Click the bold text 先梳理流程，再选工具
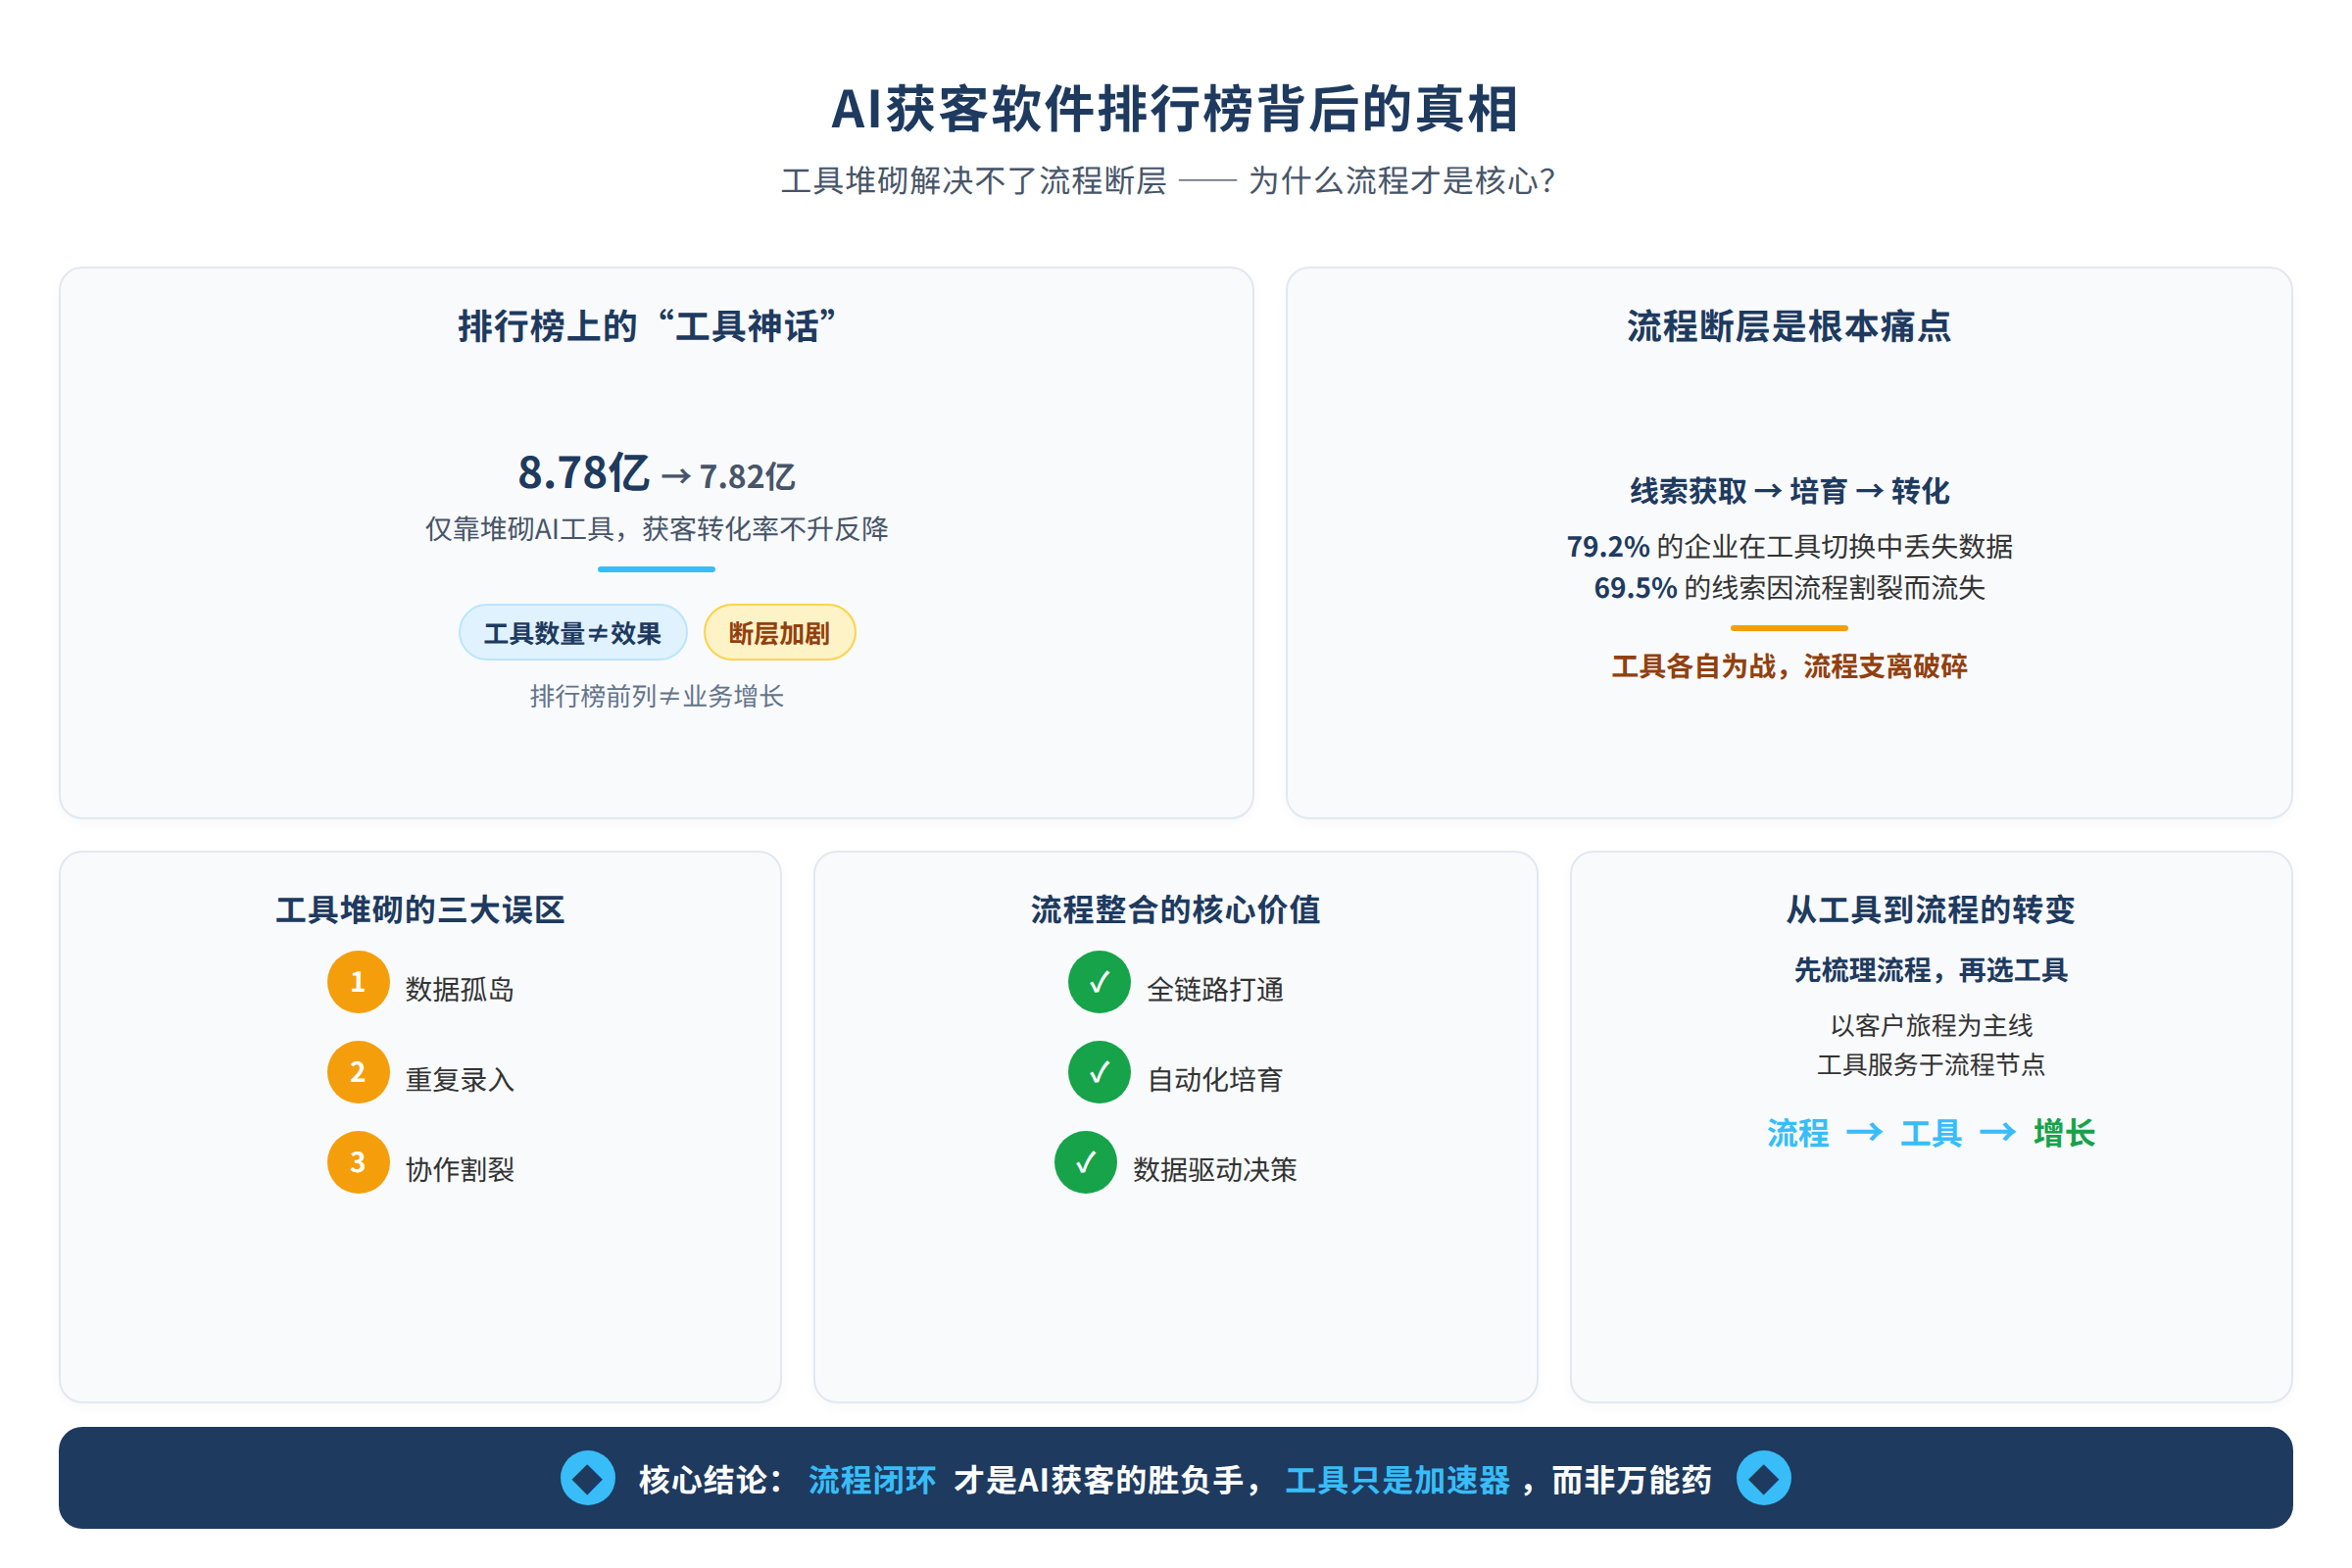Screen dimensions: 2352x1568 pos(1931,970)
